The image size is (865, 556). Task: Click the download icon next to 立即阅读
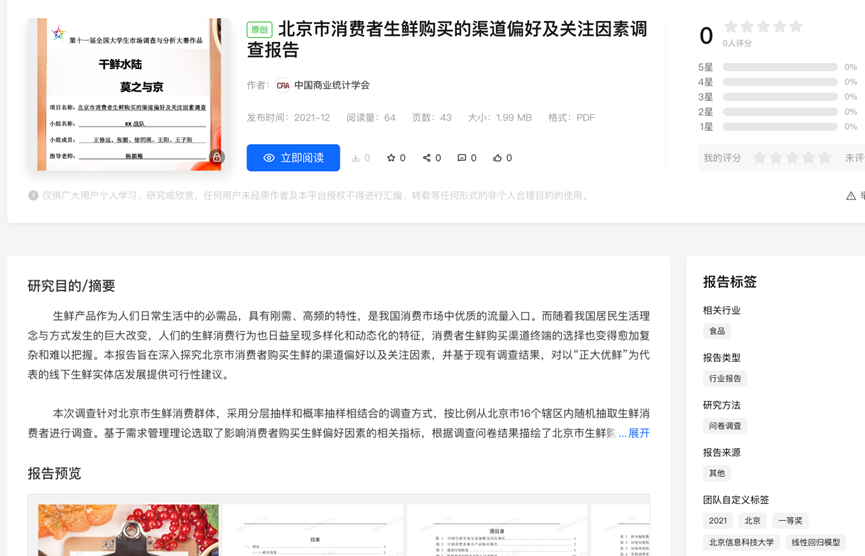(356, 158)
